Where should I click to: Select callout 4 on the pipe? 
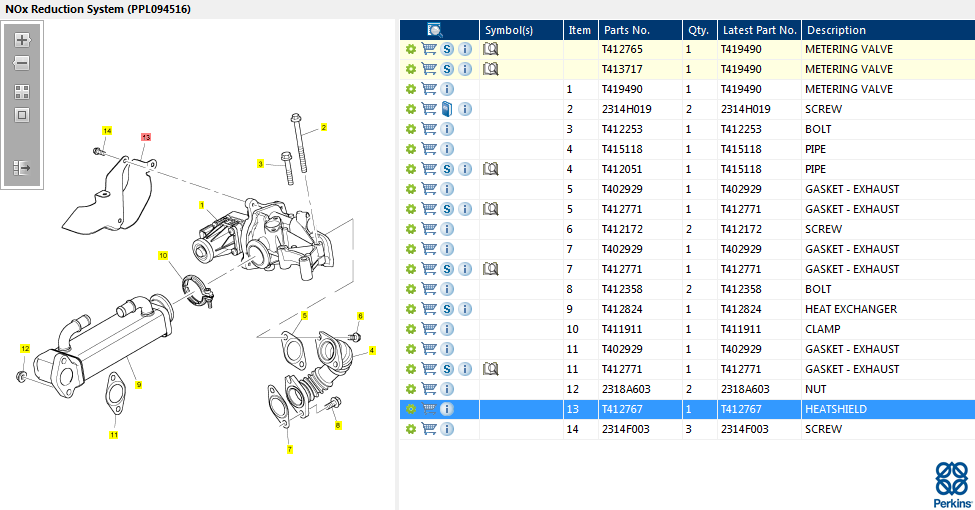coord(372,351)
